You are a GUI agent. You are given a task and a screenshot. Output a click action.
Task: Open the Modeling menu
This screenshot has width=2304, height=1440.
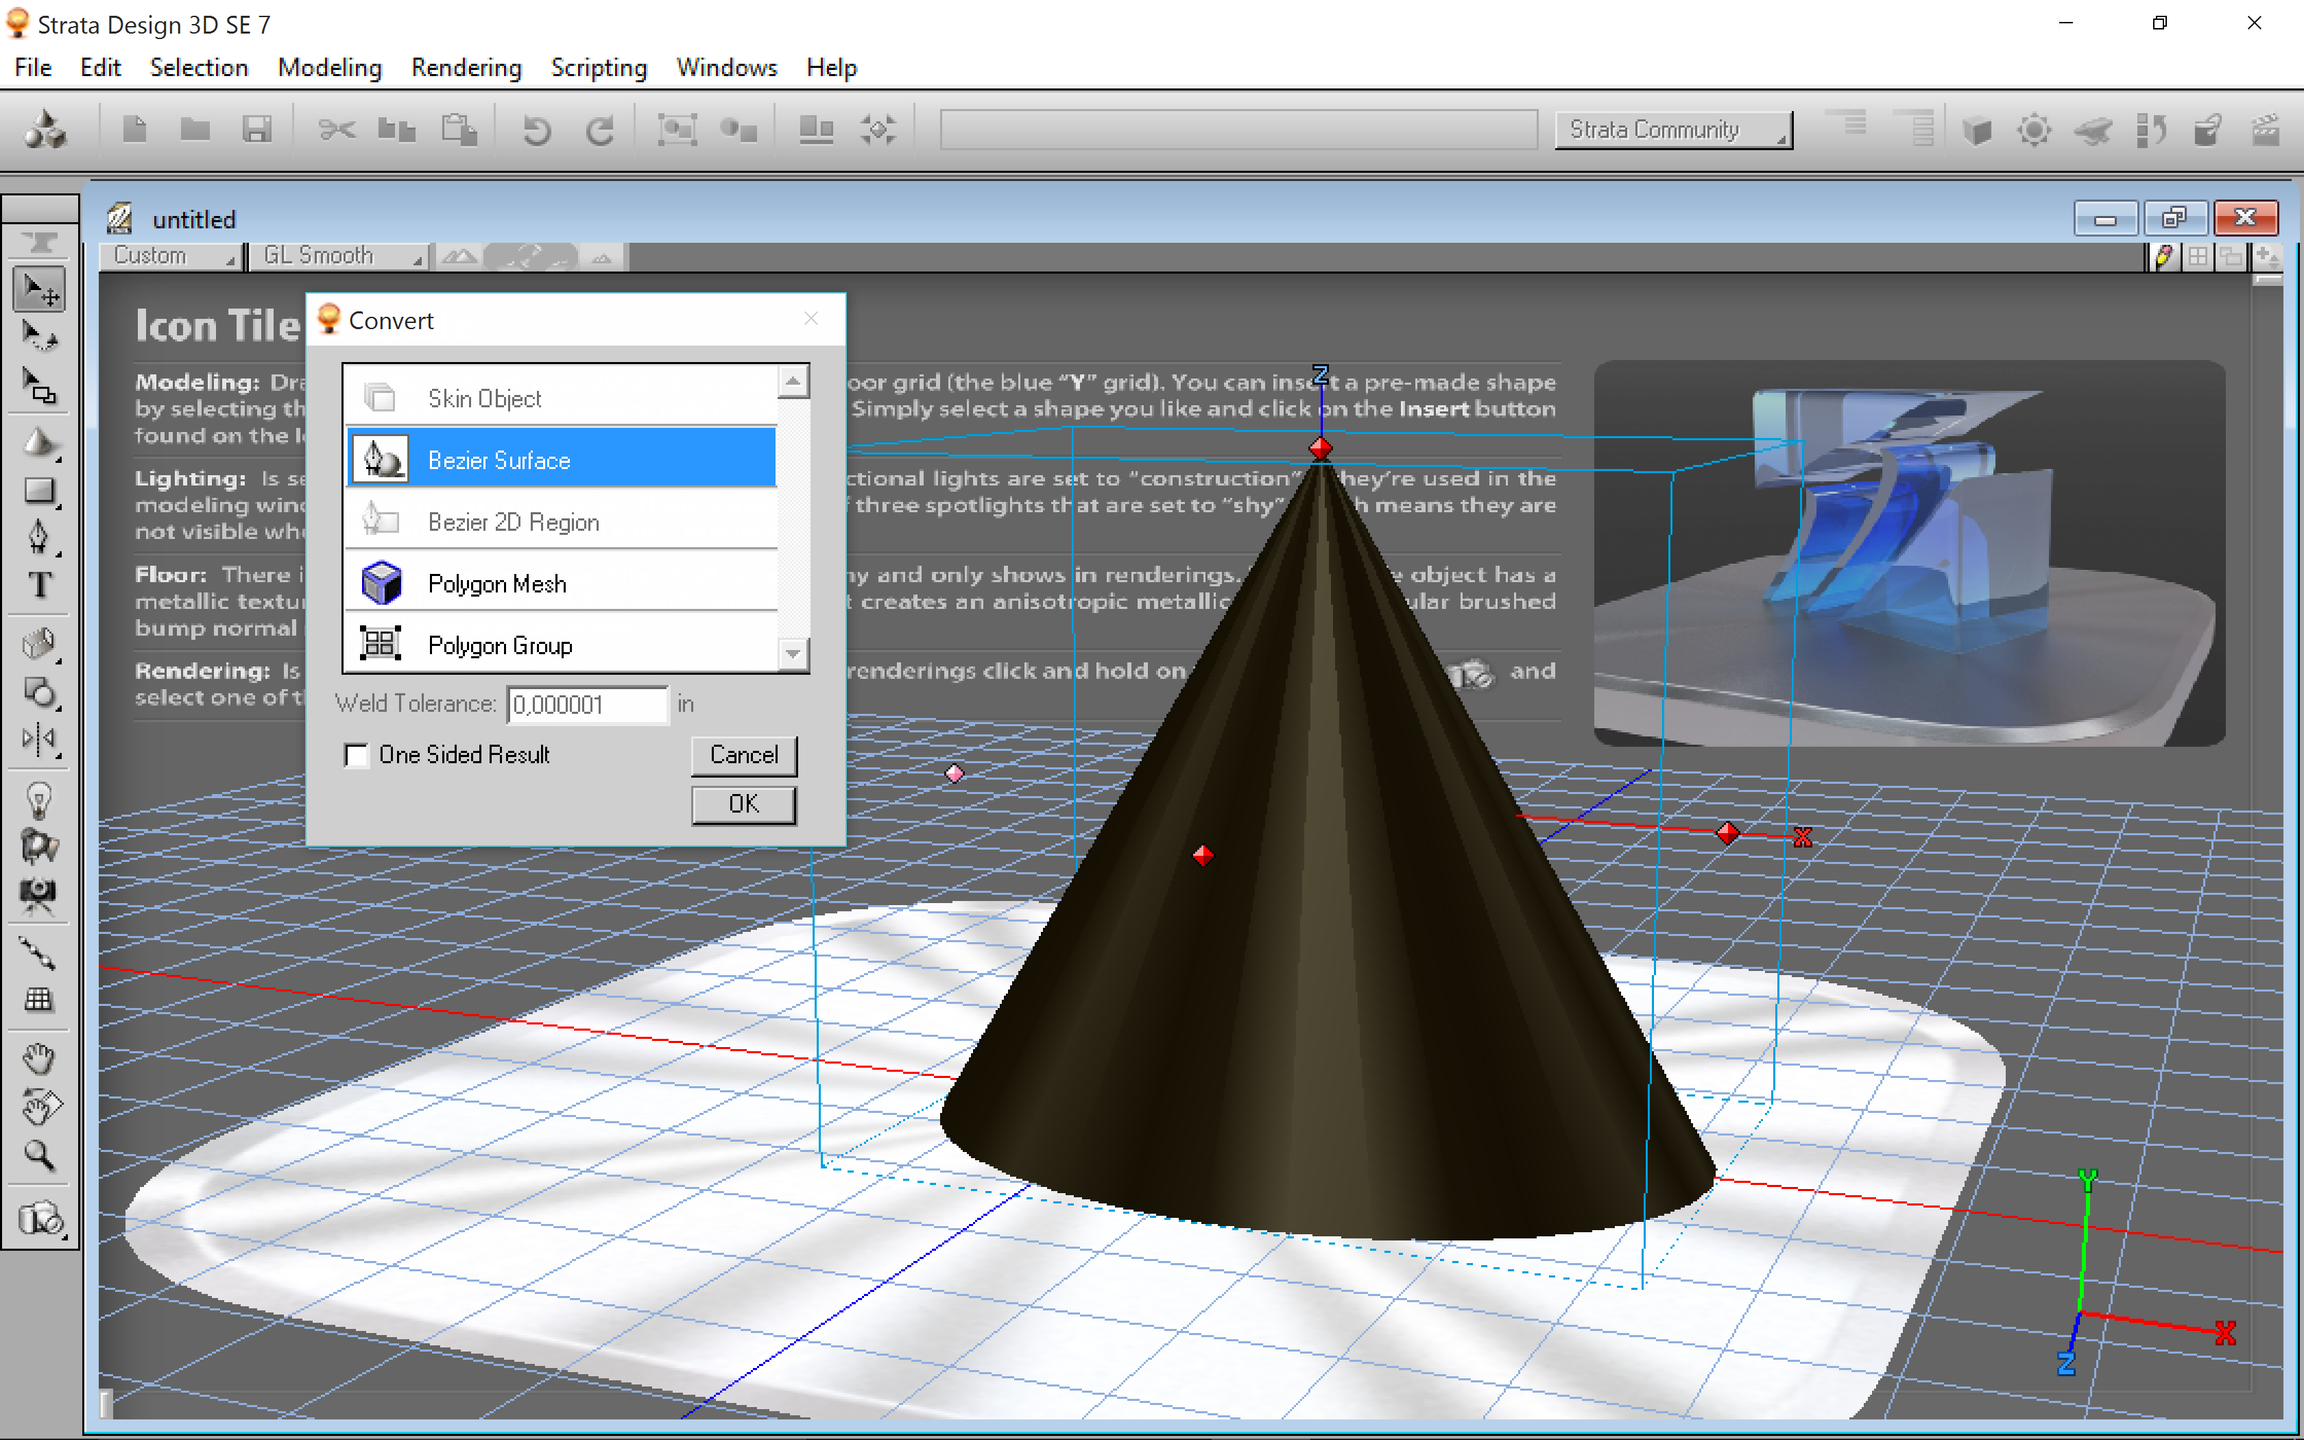(x=329, y=67)
